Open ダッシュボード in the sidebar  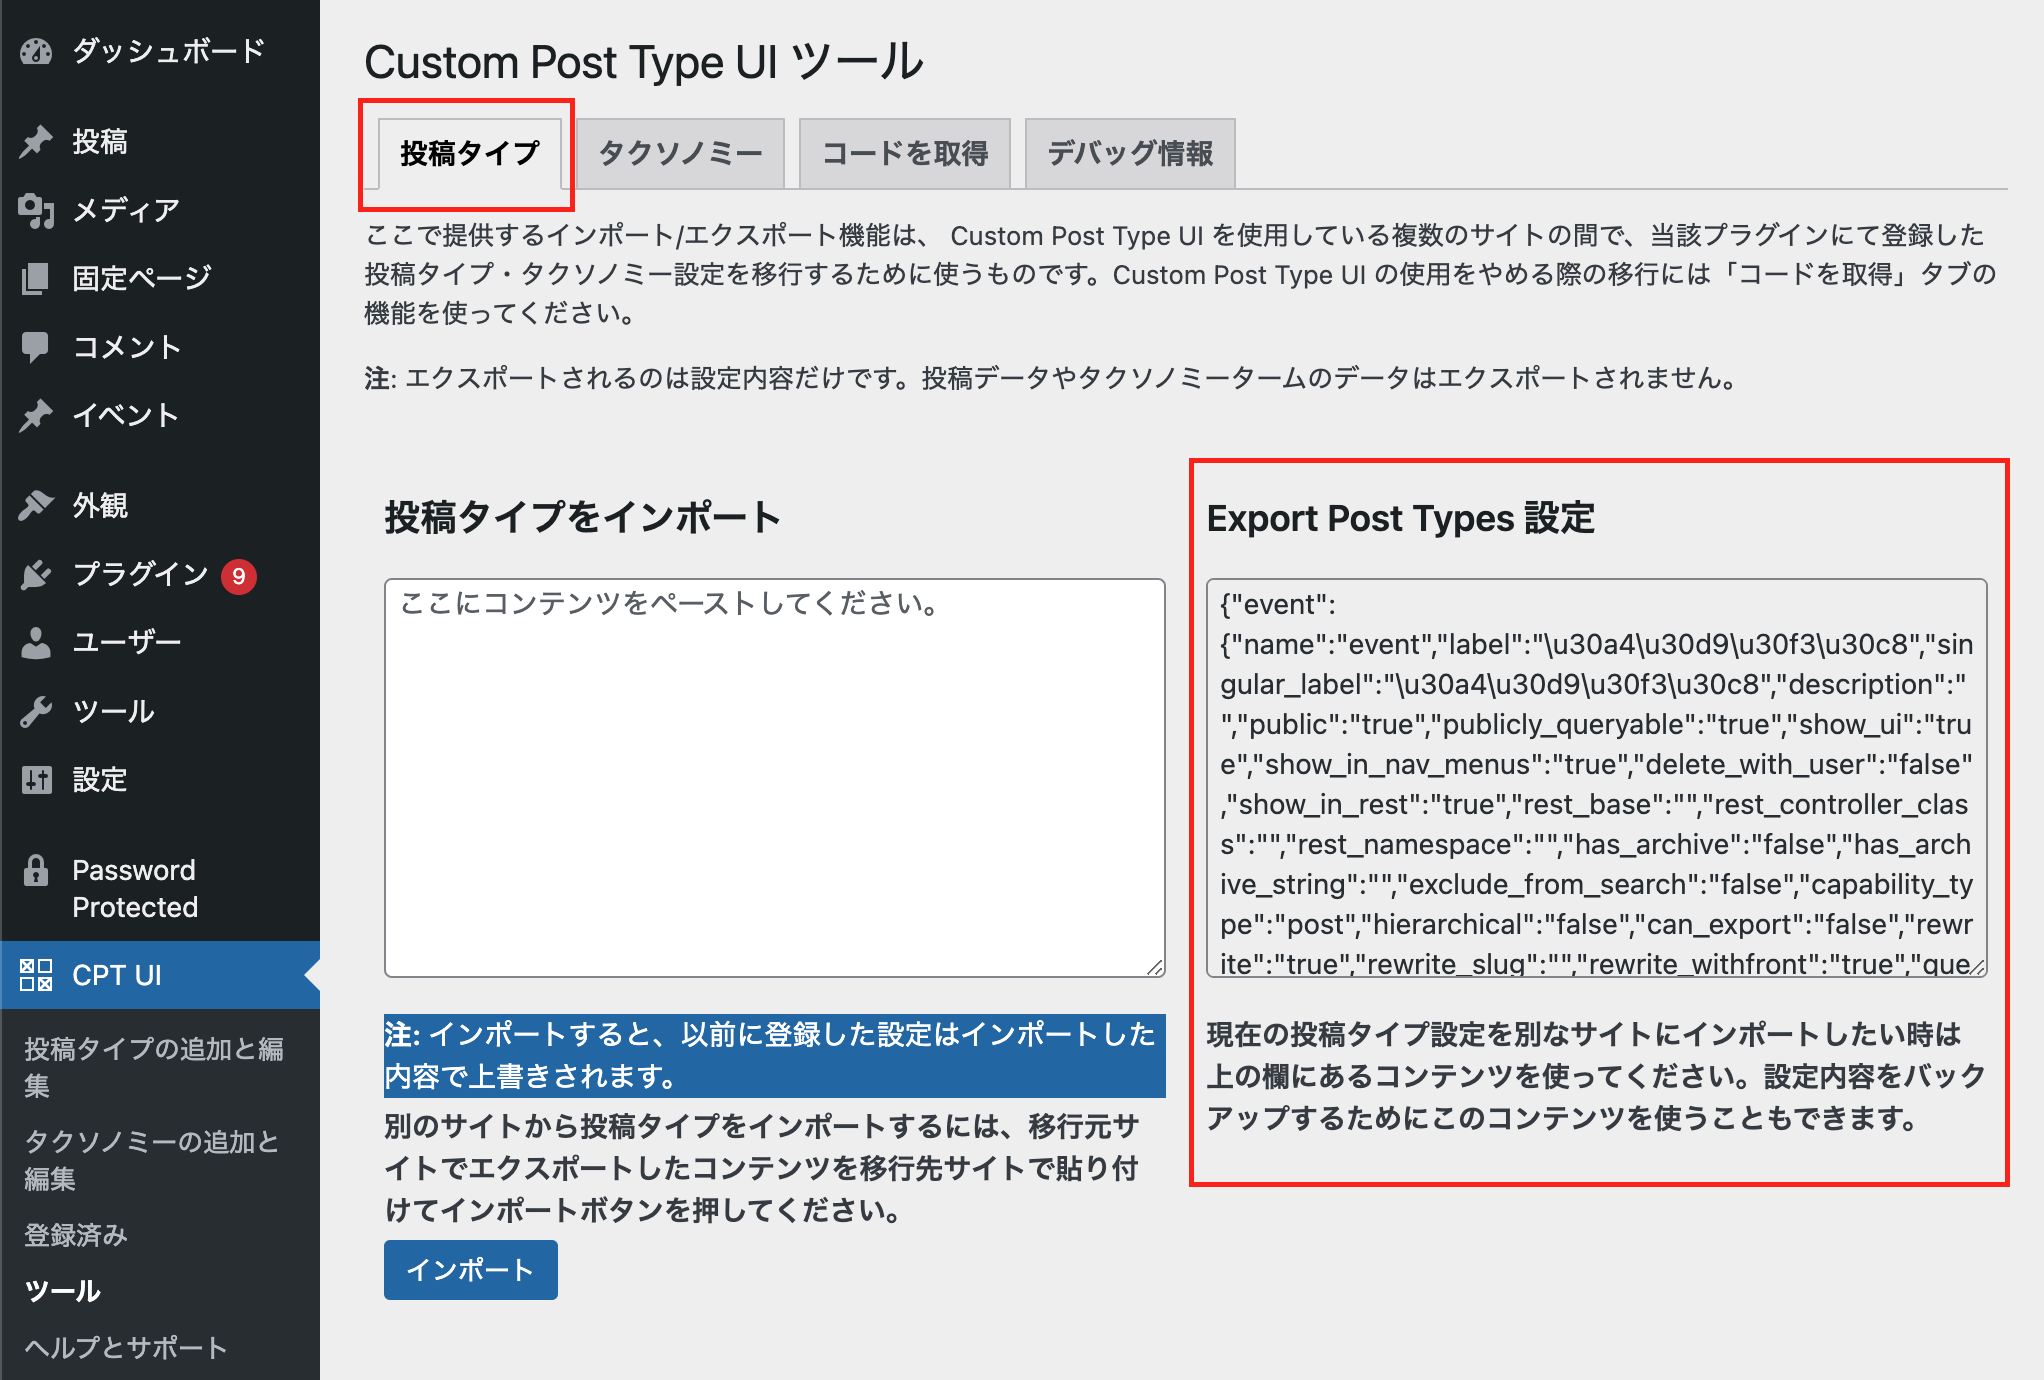160,51
